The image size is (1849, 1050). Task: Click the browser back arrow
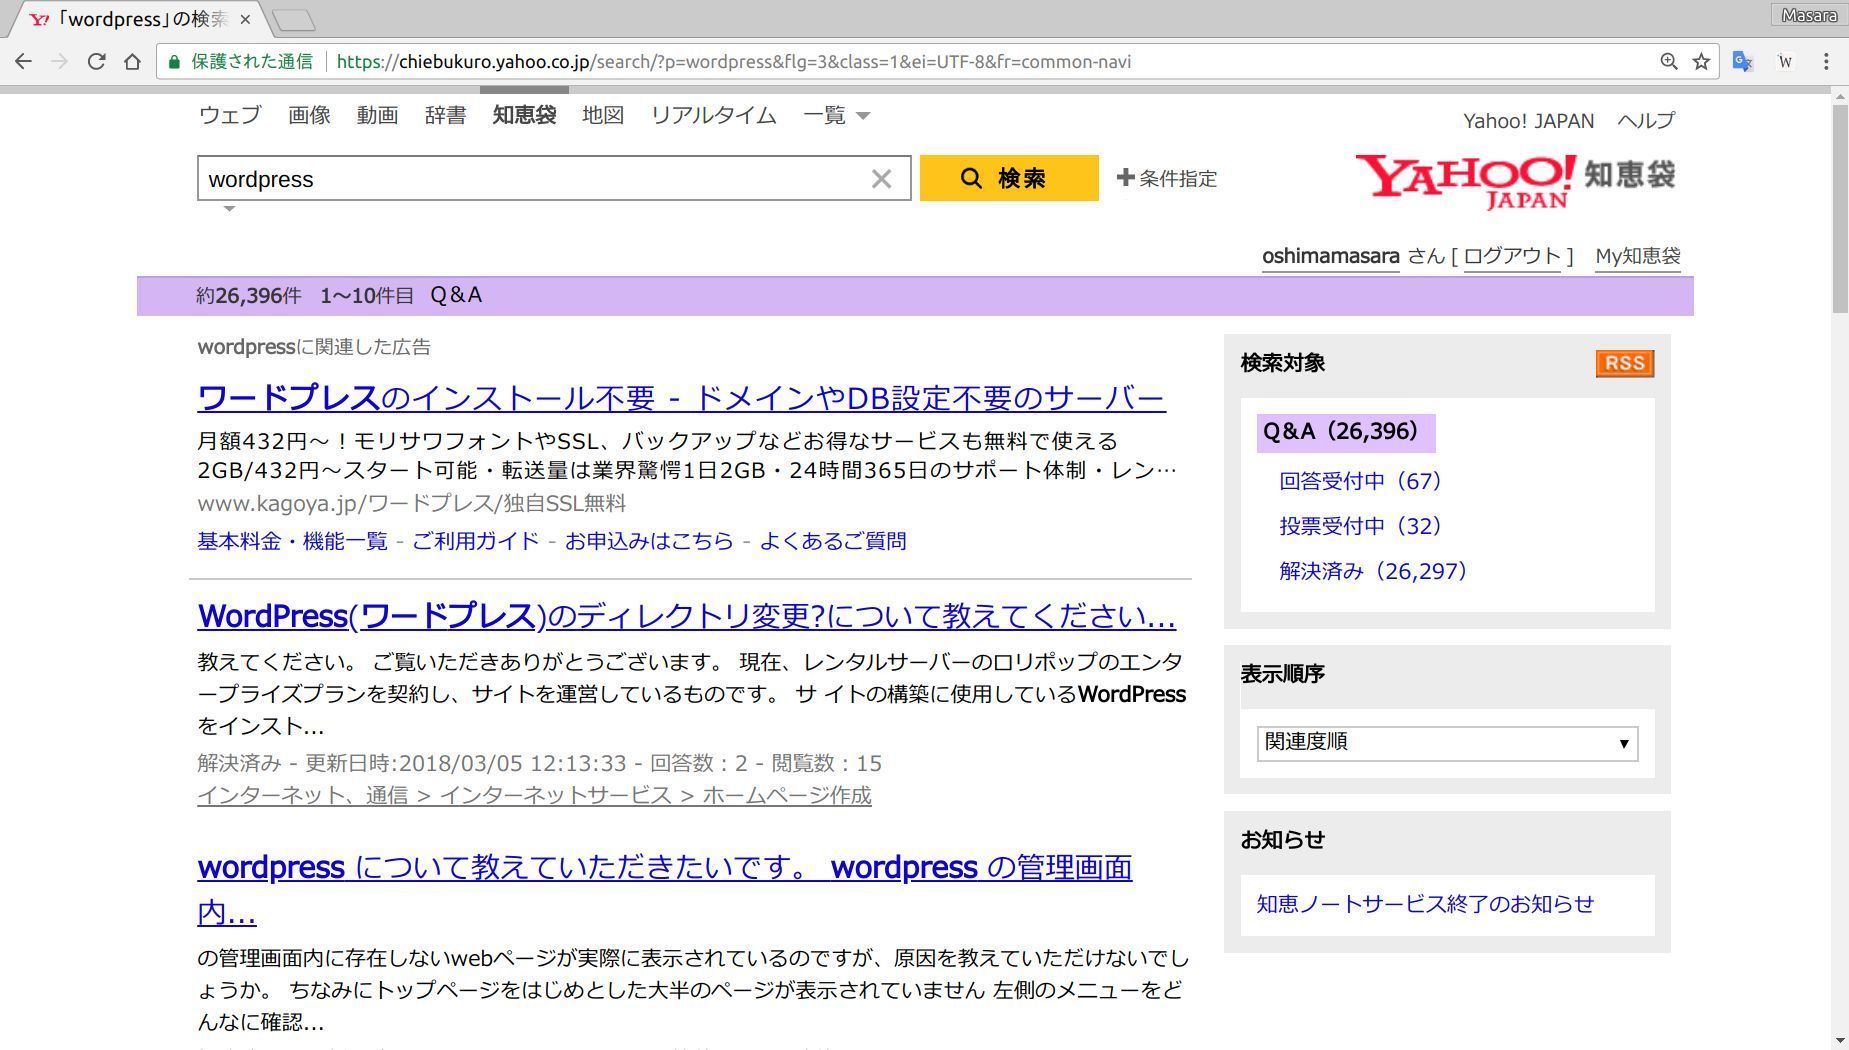23,62
